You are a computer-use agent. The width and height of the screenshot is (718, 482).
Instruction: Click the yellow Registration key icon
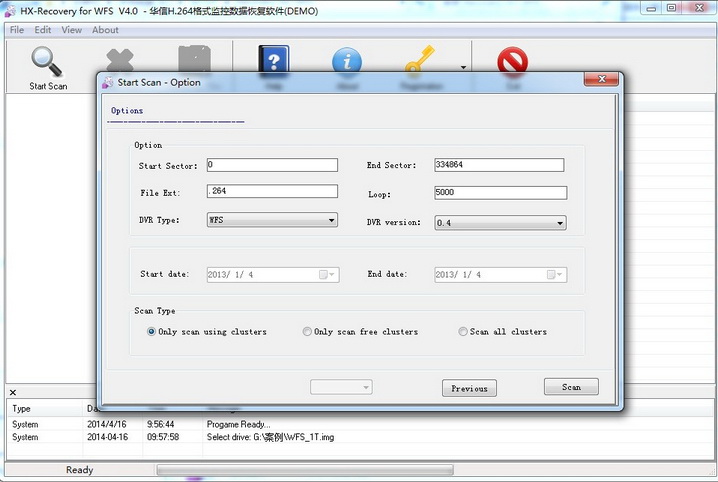coord(420,59)
